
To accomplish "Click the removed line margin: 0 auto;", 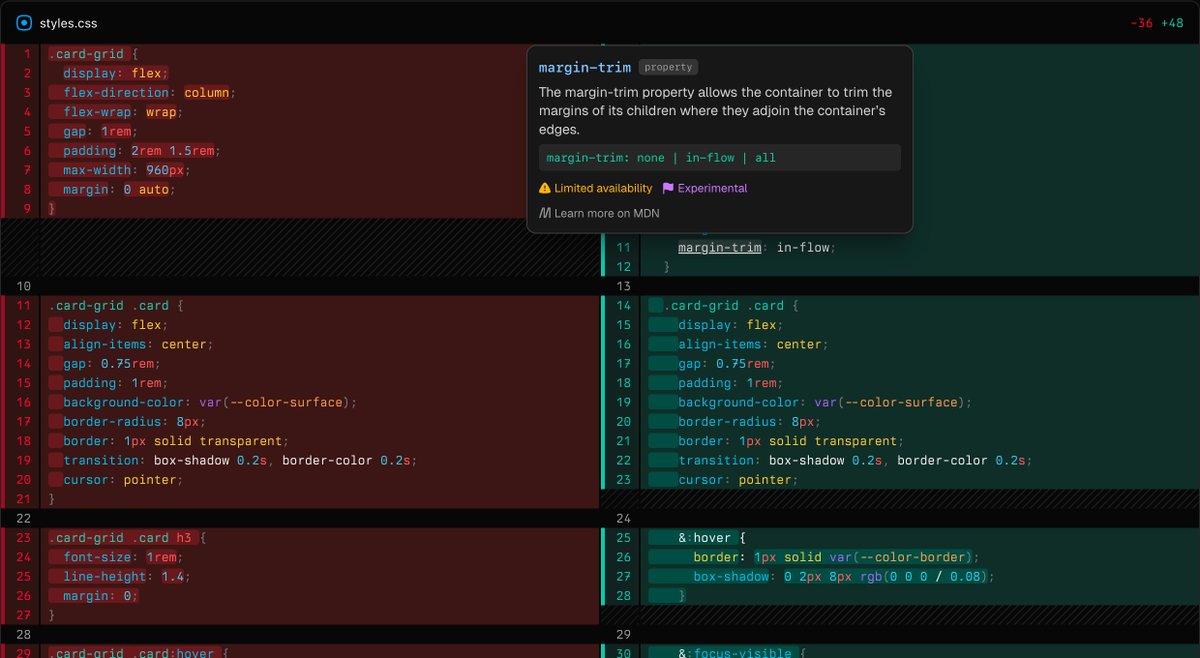I will (x=119, y=189).
